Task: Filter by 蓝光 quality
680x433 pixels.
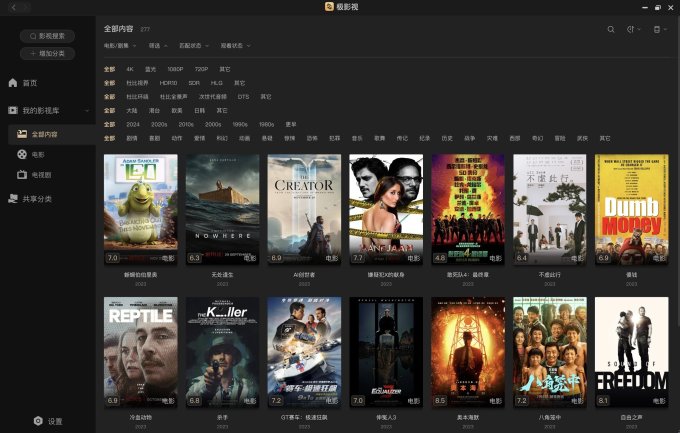Action: click(150, 69)
